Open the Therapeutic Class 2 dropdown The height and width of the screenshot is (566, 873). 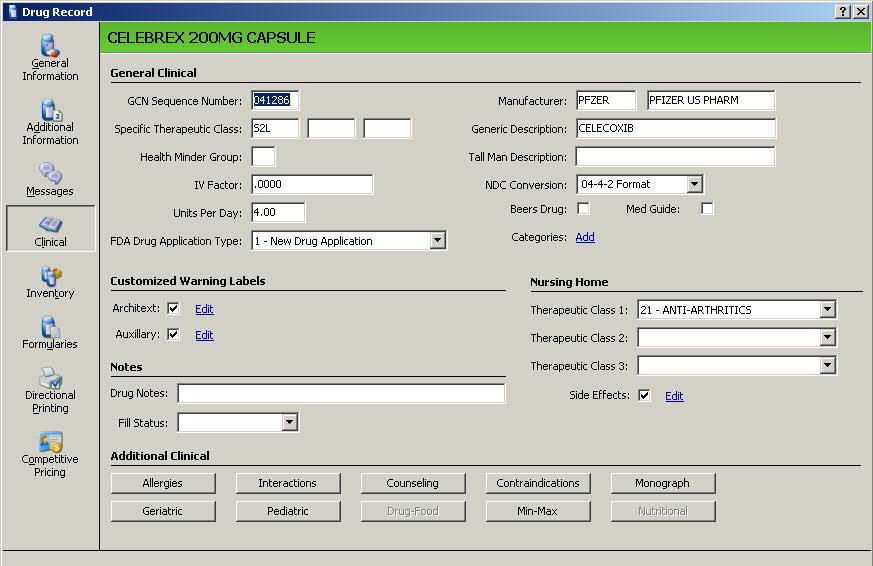pyautogui.click(x=828, y=337)
